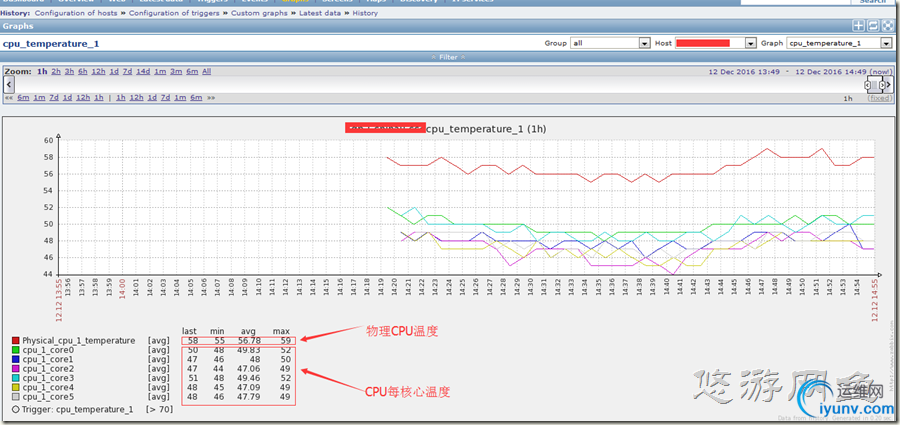The image size is (900, 425).
Task: Click legend label Physical_cpu_1_temperature
Action: [x=79, y=341]
